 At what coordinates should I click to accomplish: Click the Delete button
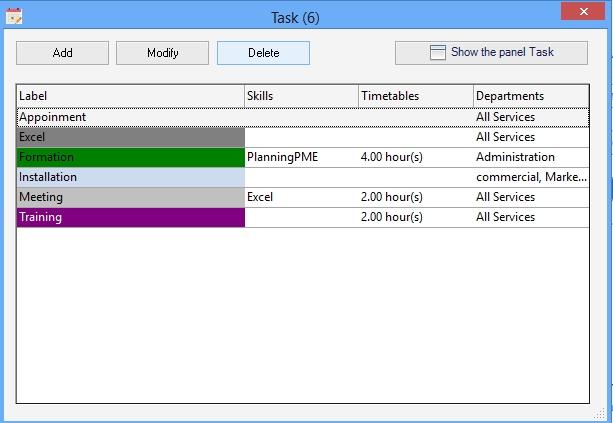point(263,53)
